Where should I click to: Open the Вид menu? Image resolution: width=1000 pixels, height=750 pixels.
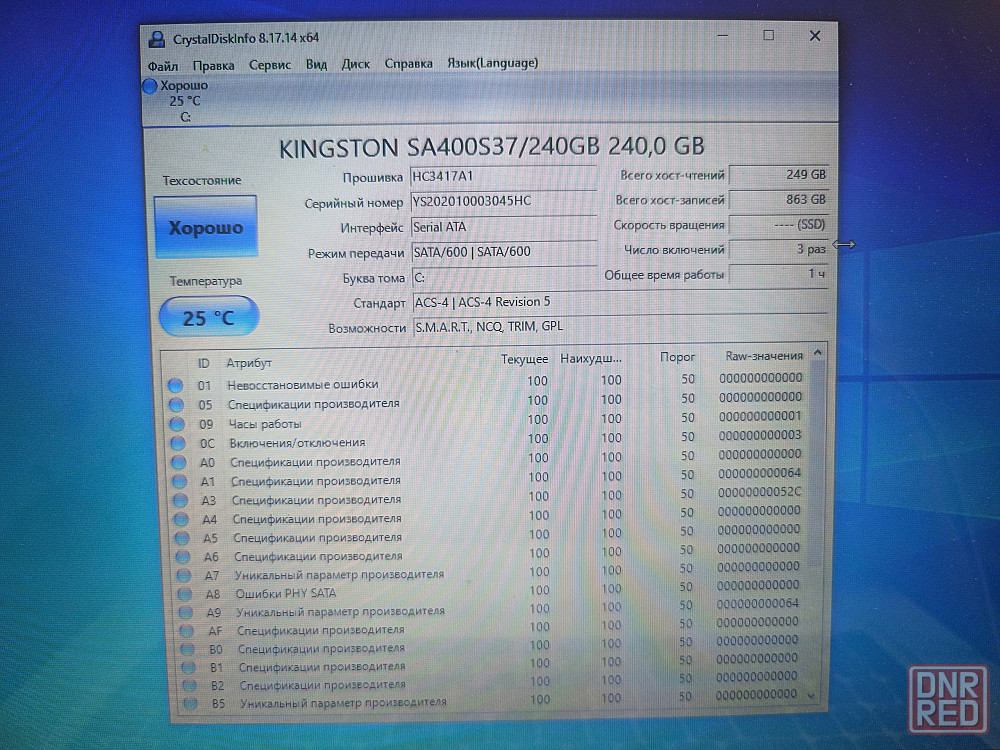click(316, 64)
